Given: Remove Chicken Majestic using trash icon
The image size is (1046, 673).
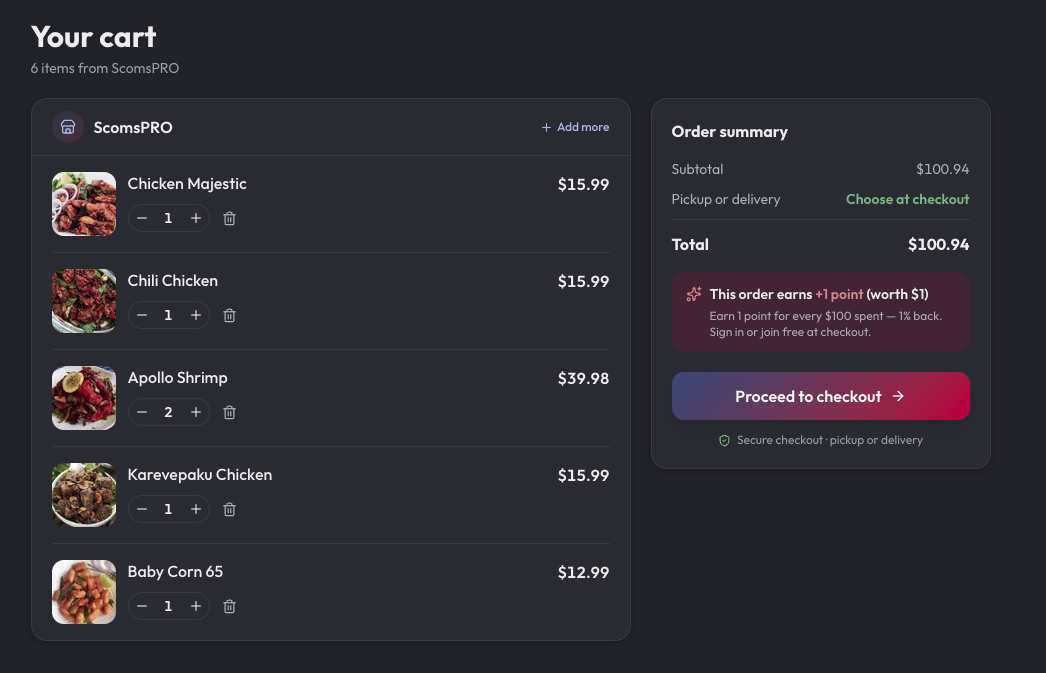Looking at the screenshot, I should pos(229,218).
